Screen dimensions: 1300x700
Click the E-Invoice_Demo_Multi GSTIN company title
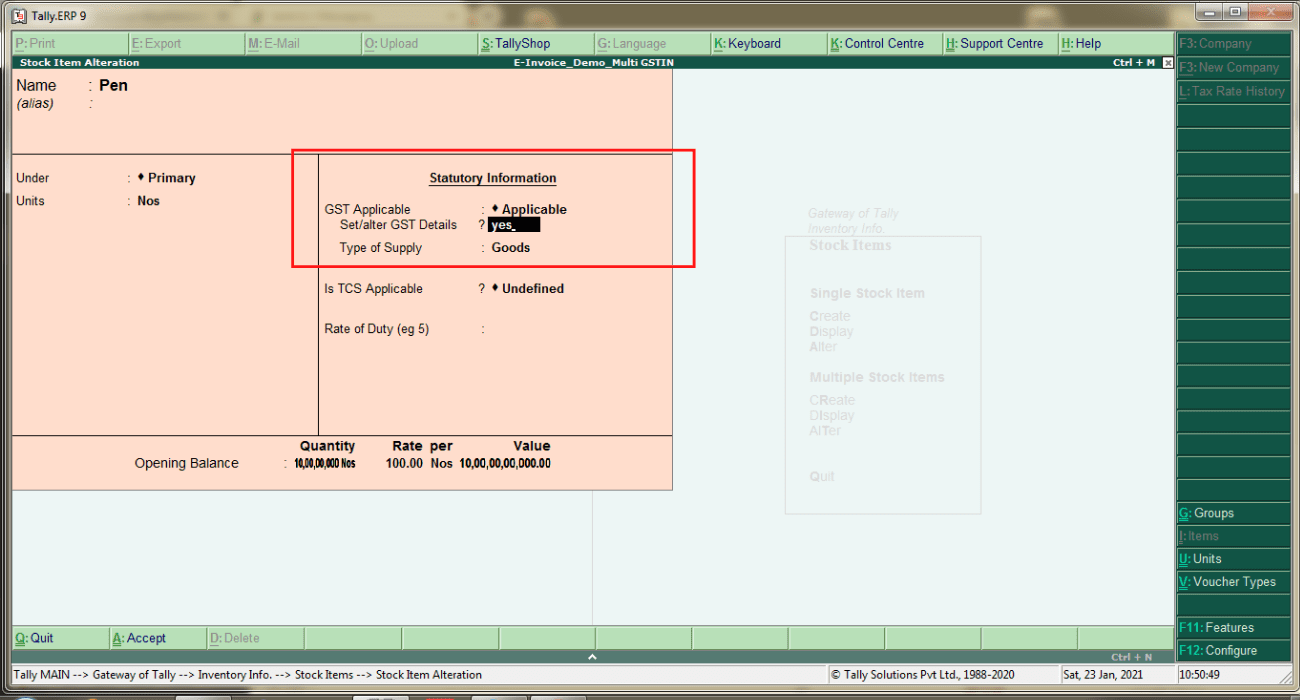click(x=593, y=63)
